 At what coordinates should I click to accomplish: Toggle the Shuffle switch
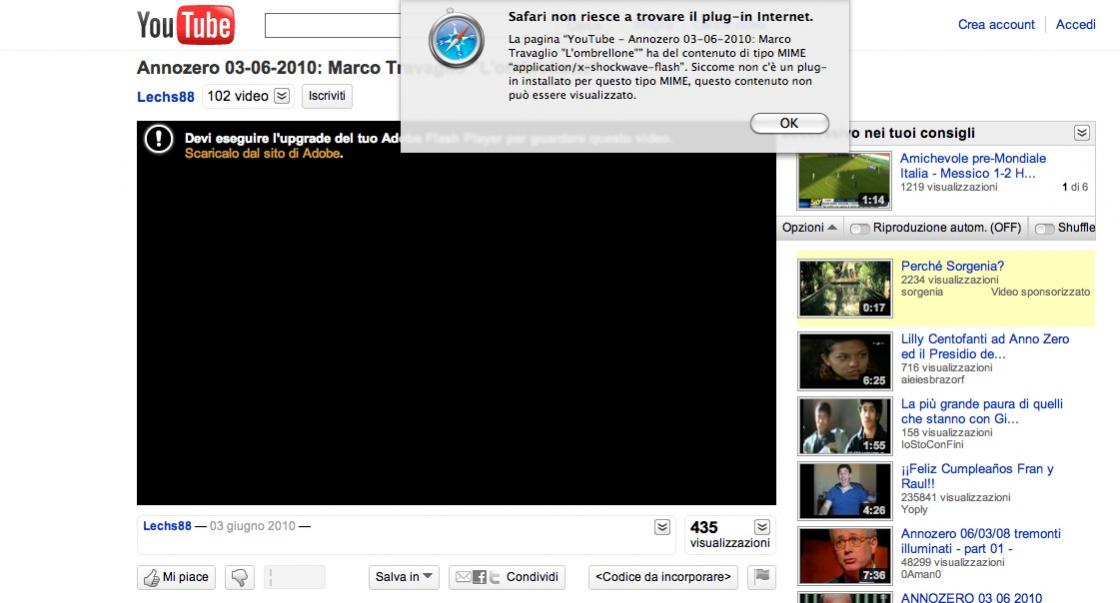pos(1044,228)
